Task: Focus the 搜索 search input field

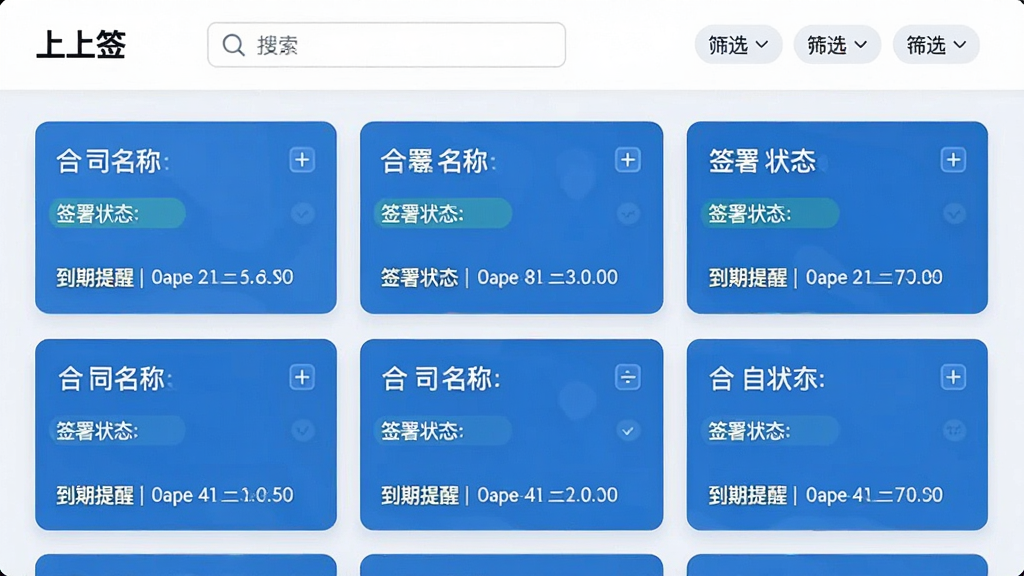Action: 387,44
